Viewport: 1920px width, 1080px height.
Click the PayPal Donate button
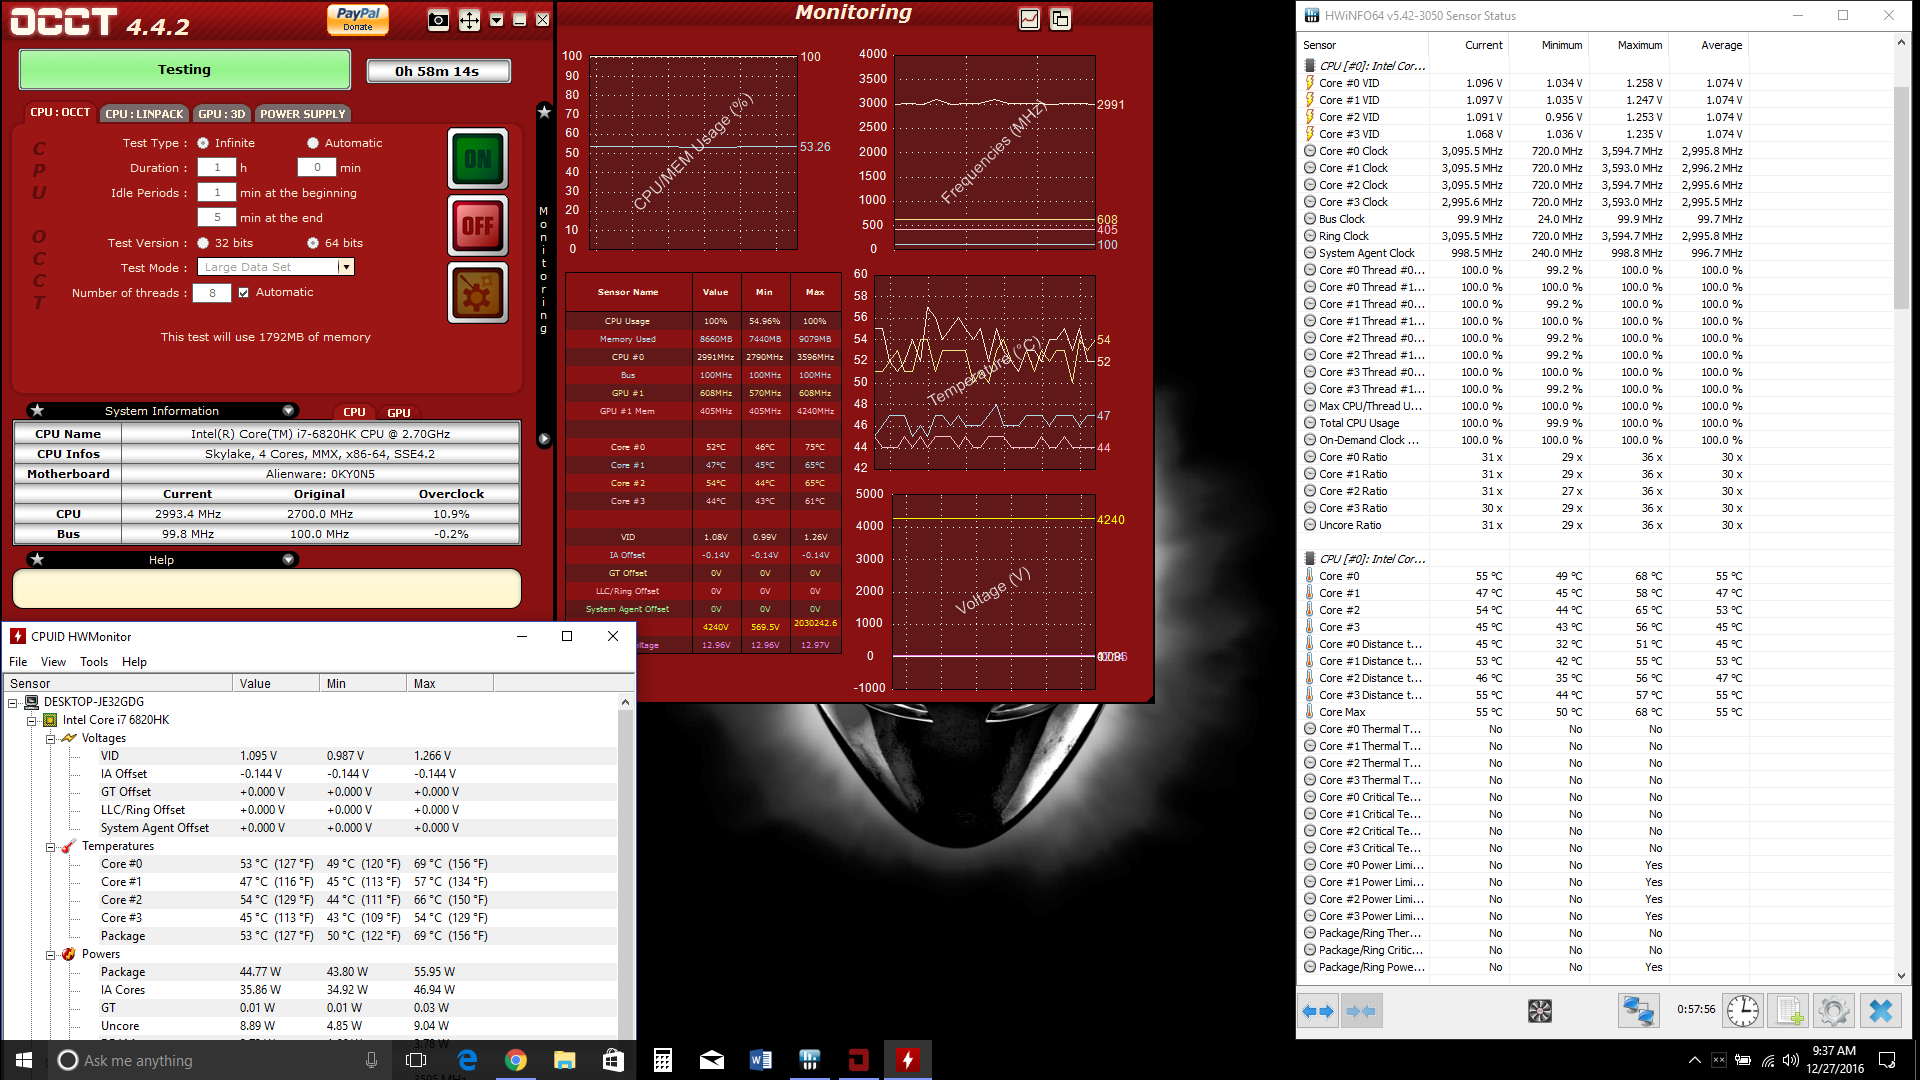(x=358, y=19)
